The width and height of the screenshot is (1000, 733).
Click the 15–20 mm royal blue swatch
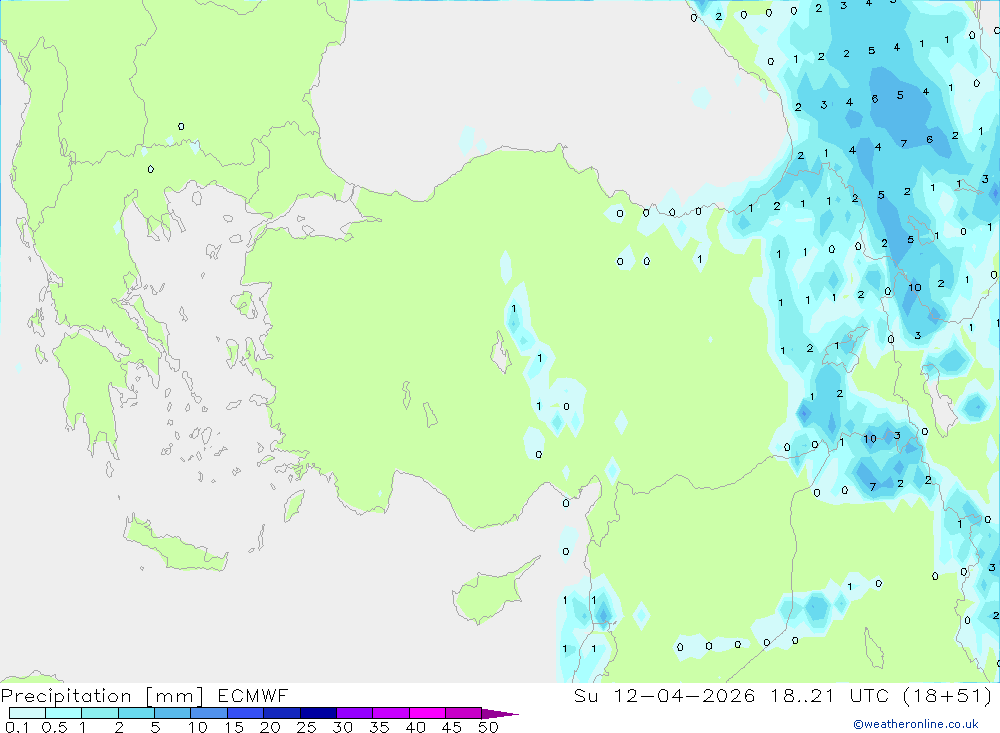pos(246,713)
